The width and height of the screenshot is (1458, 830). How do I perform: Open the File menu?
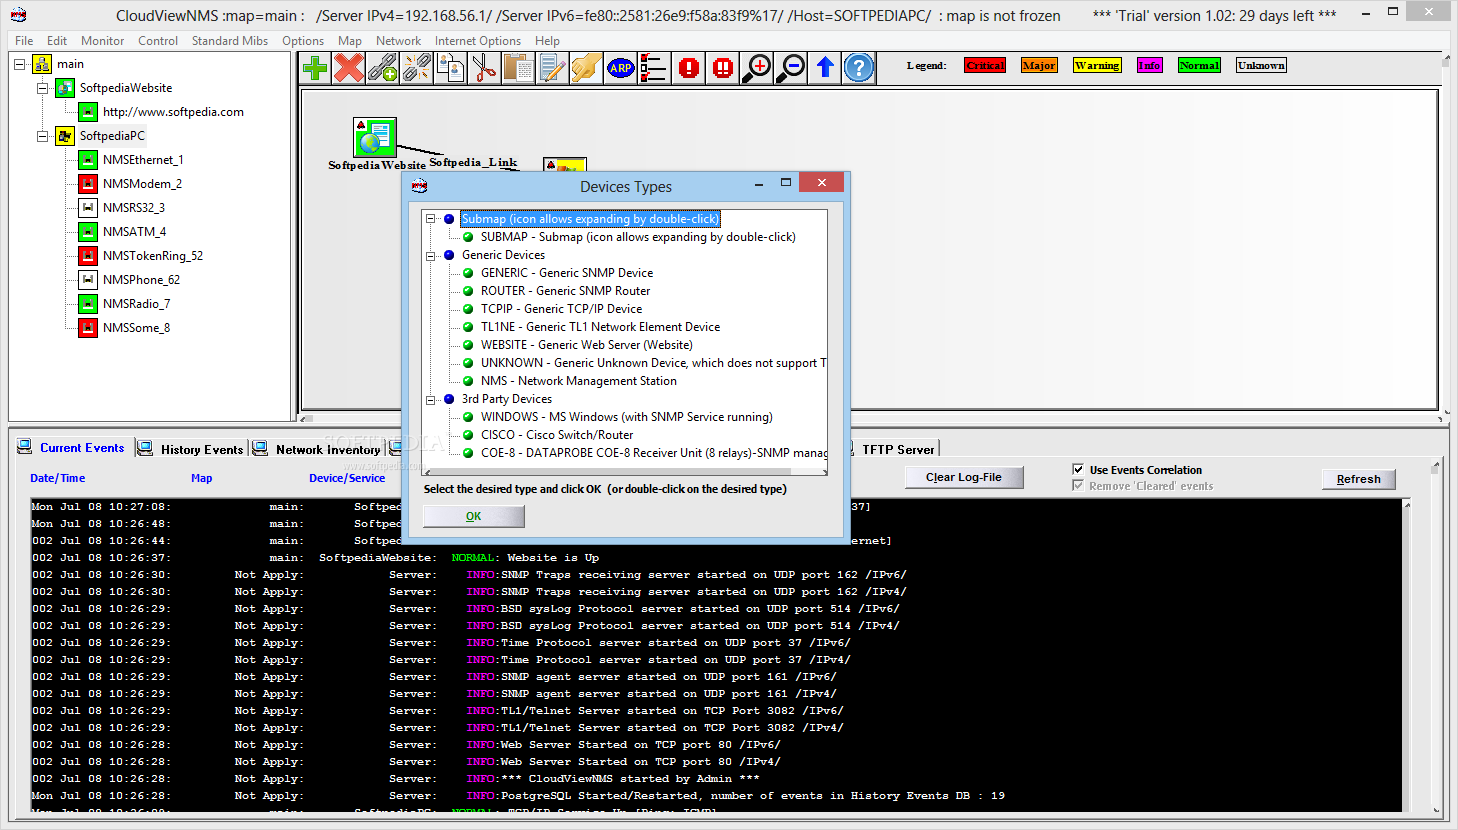pyautogui.click(x=24, y=41)
